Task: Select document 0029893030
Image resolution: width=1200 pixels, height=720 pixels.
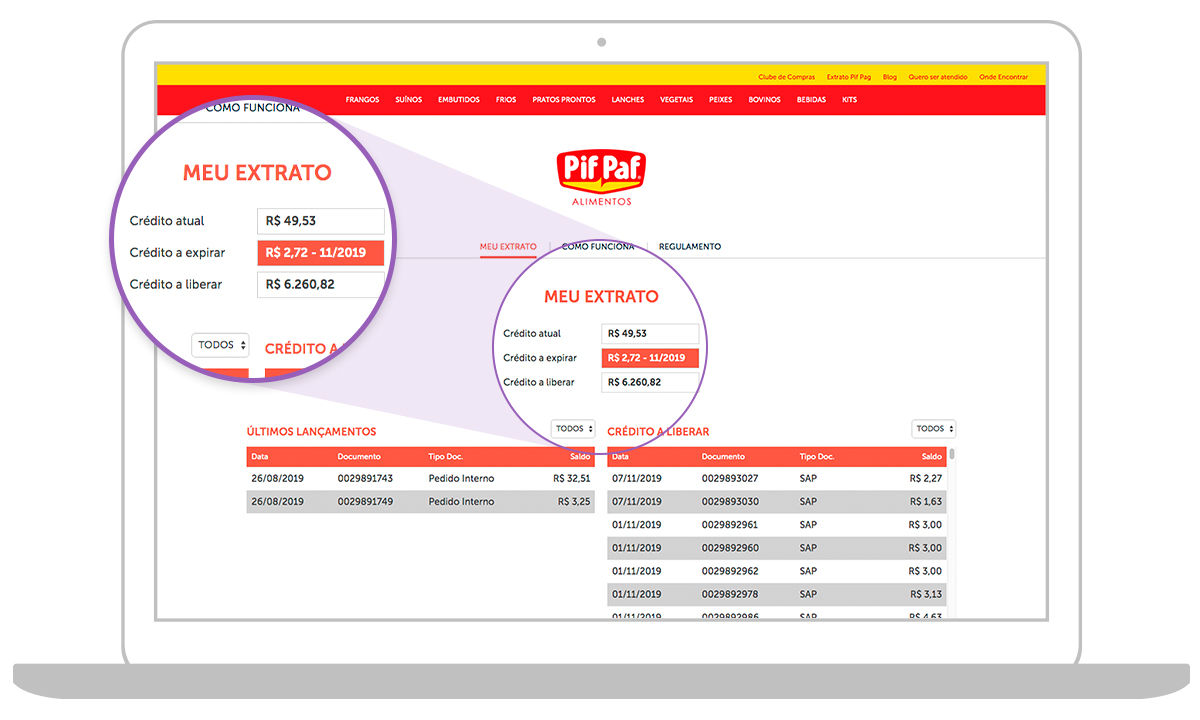Action: coord(730,502)
